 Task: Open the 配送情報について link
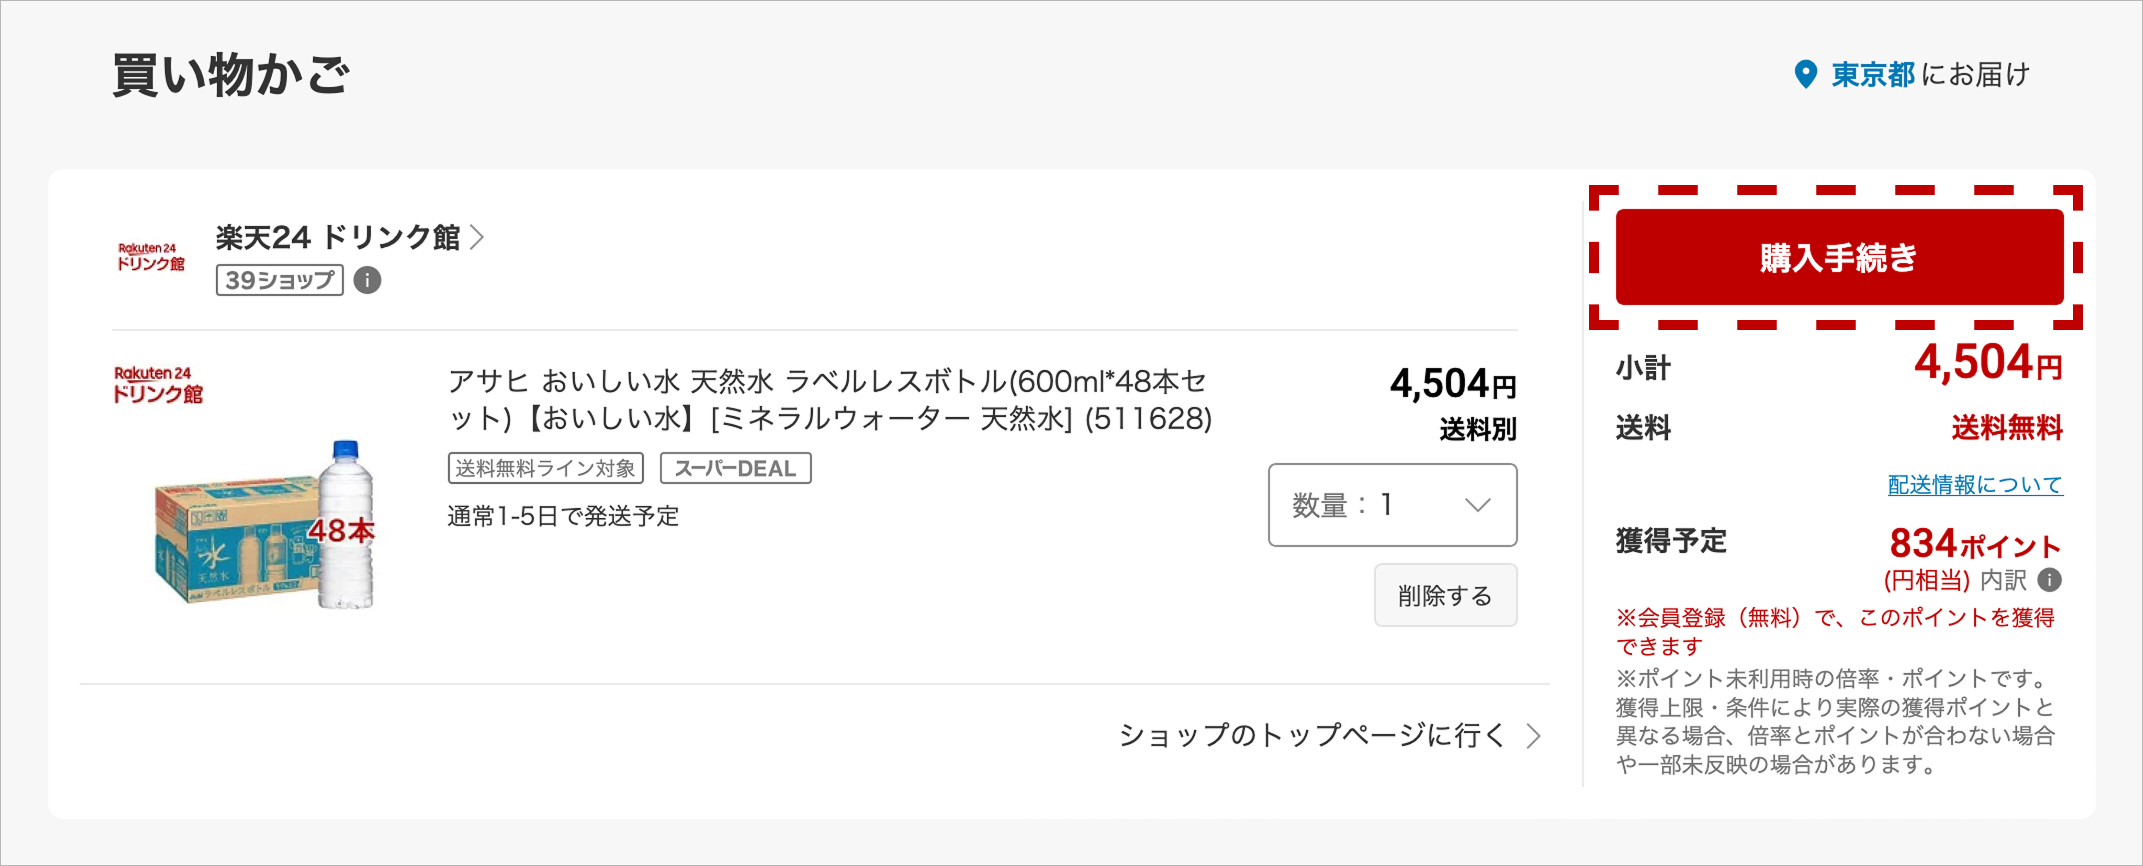coord(1975,485)
